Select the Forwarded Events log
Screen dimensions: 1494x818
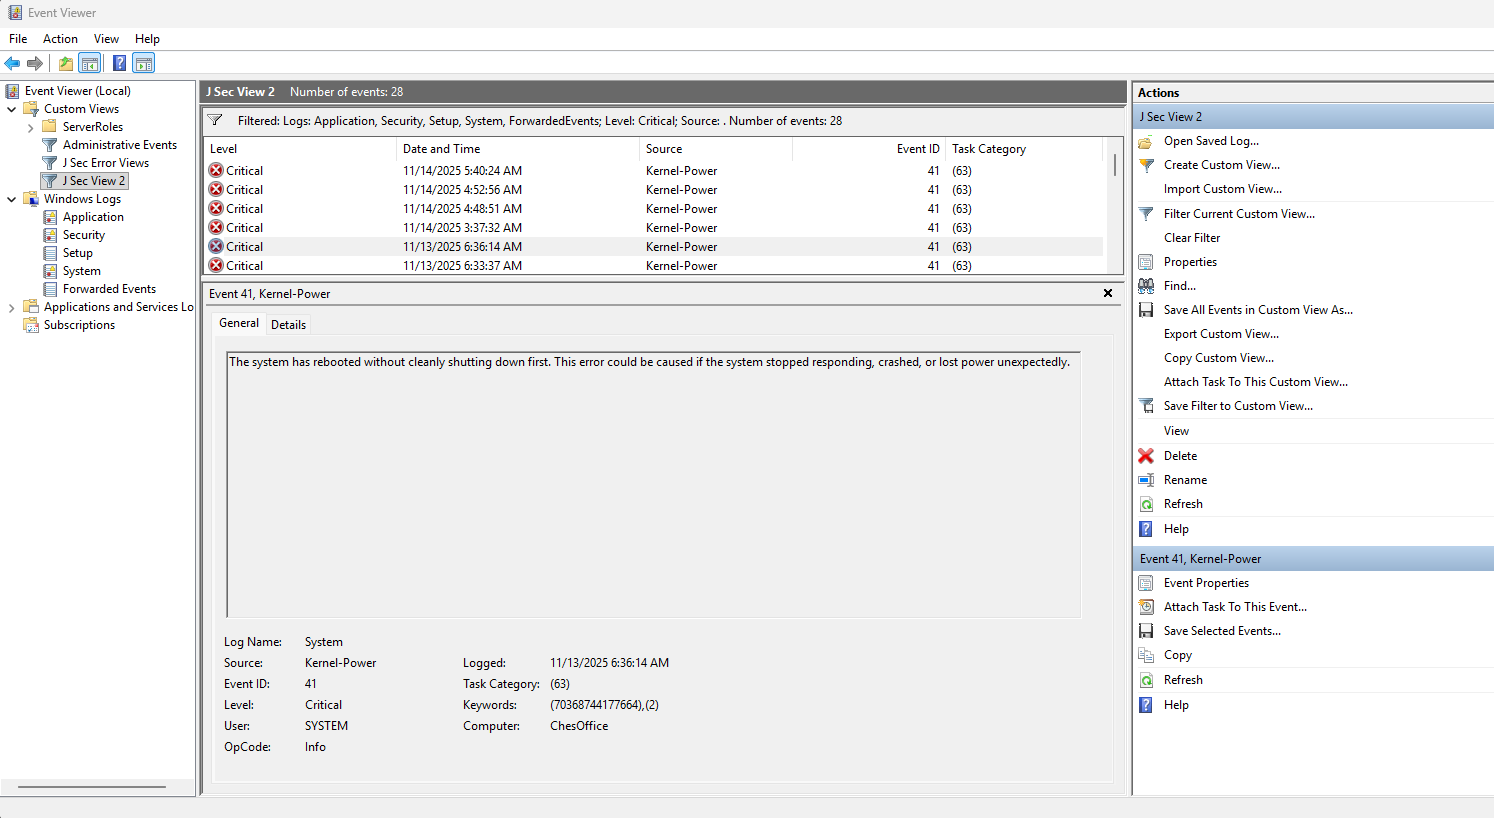(99, 289)
